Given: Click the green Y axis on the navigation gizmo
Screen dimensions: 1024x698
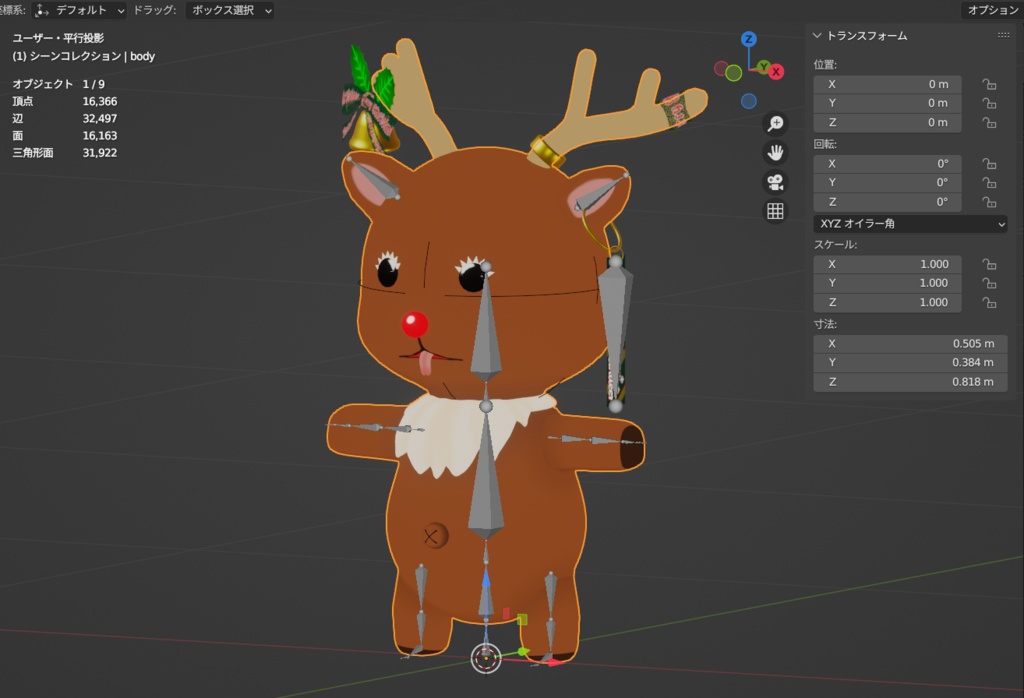Looking at the screenshot, I should (764, 66).
